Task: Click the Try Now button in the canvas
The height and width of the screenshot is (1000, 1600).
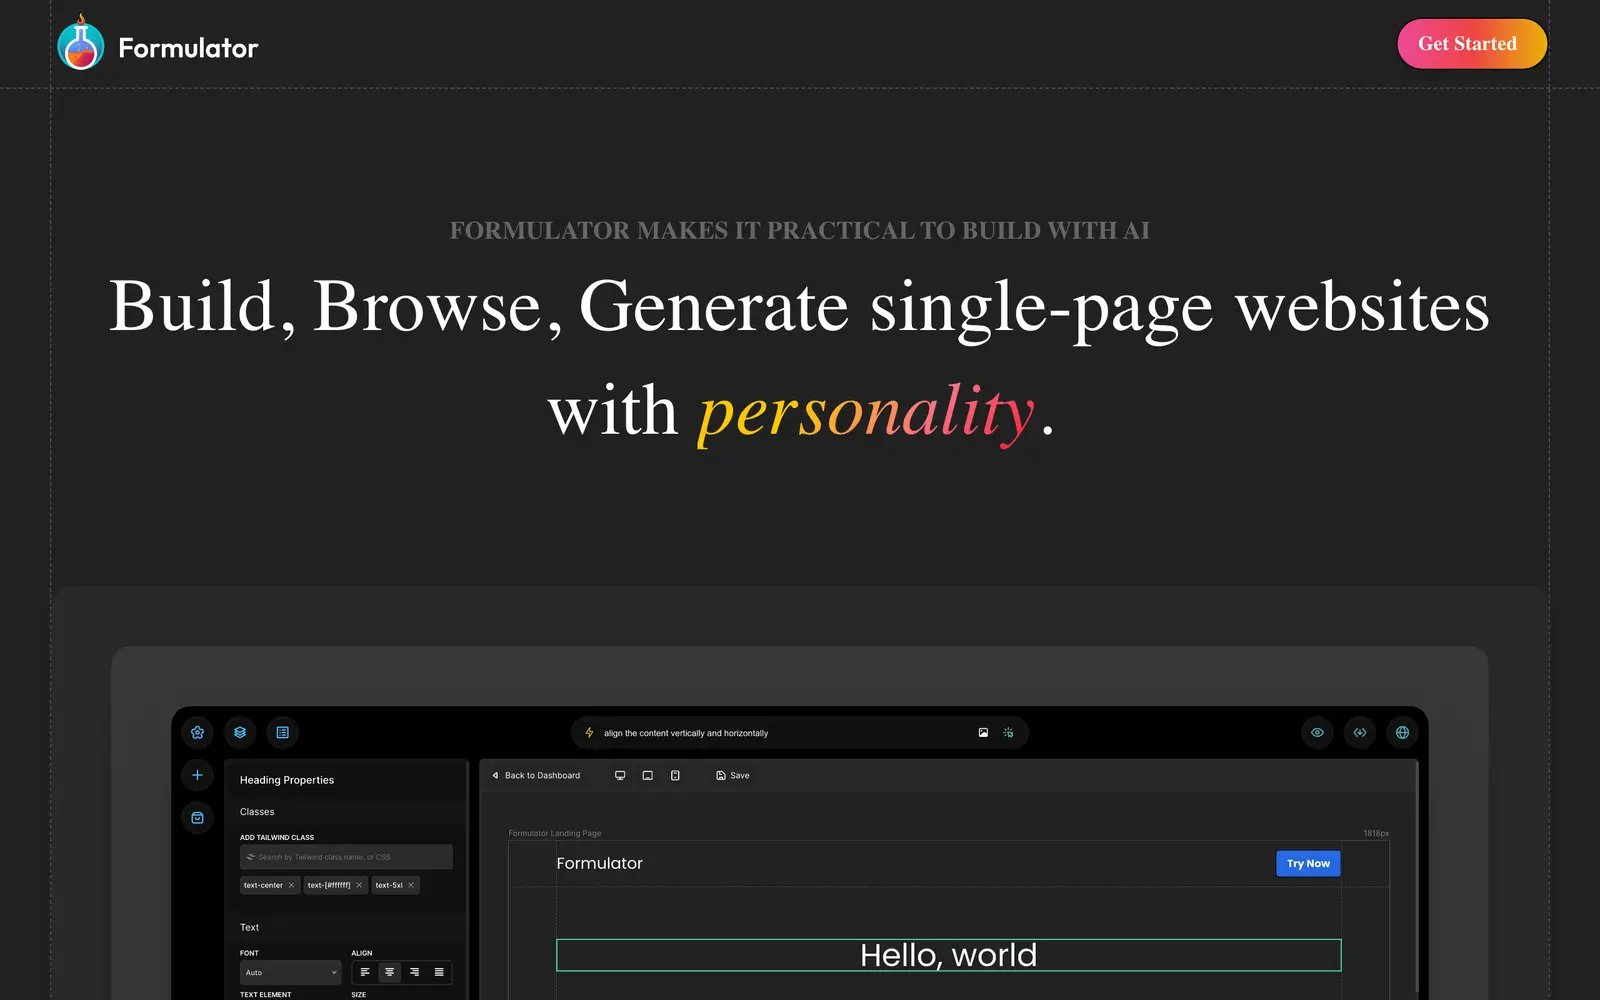Action: (x=1308, y=863)
